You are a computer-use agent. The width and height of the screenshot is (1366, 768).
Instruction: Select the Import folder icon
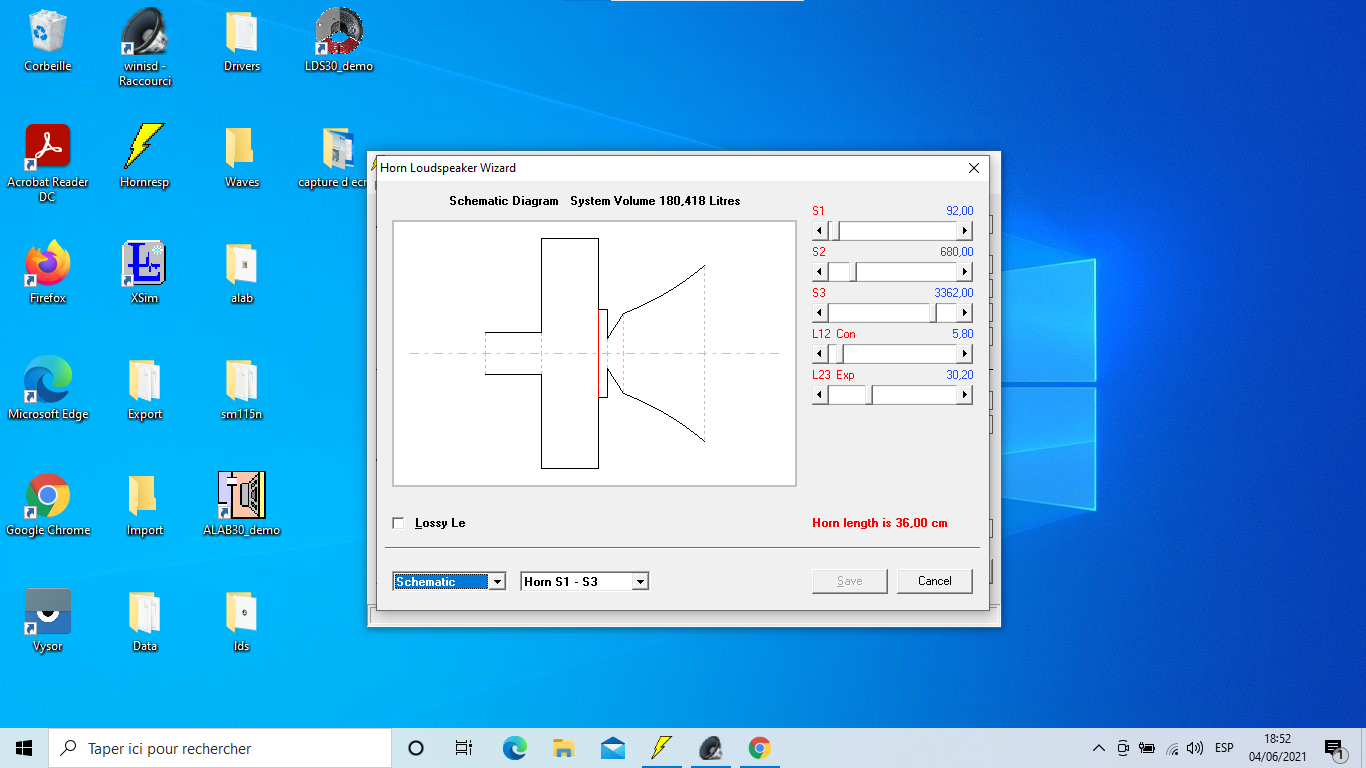coord(145,503)
